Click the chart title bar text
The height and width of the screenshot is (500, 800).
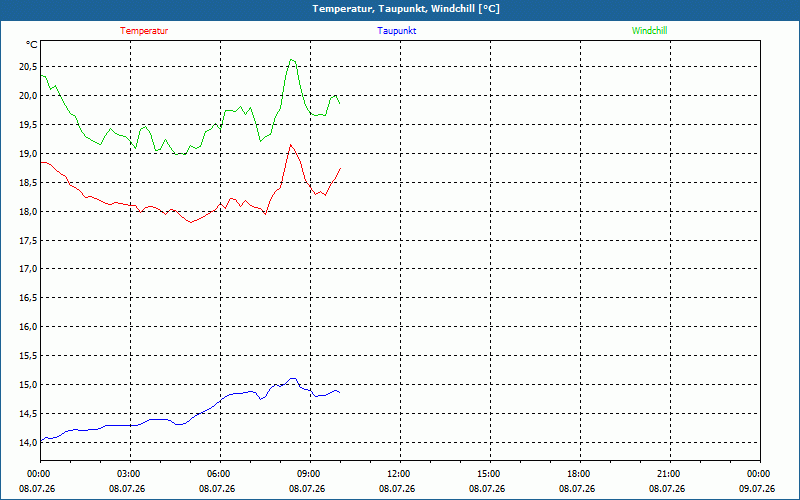[x=406, y=9]
